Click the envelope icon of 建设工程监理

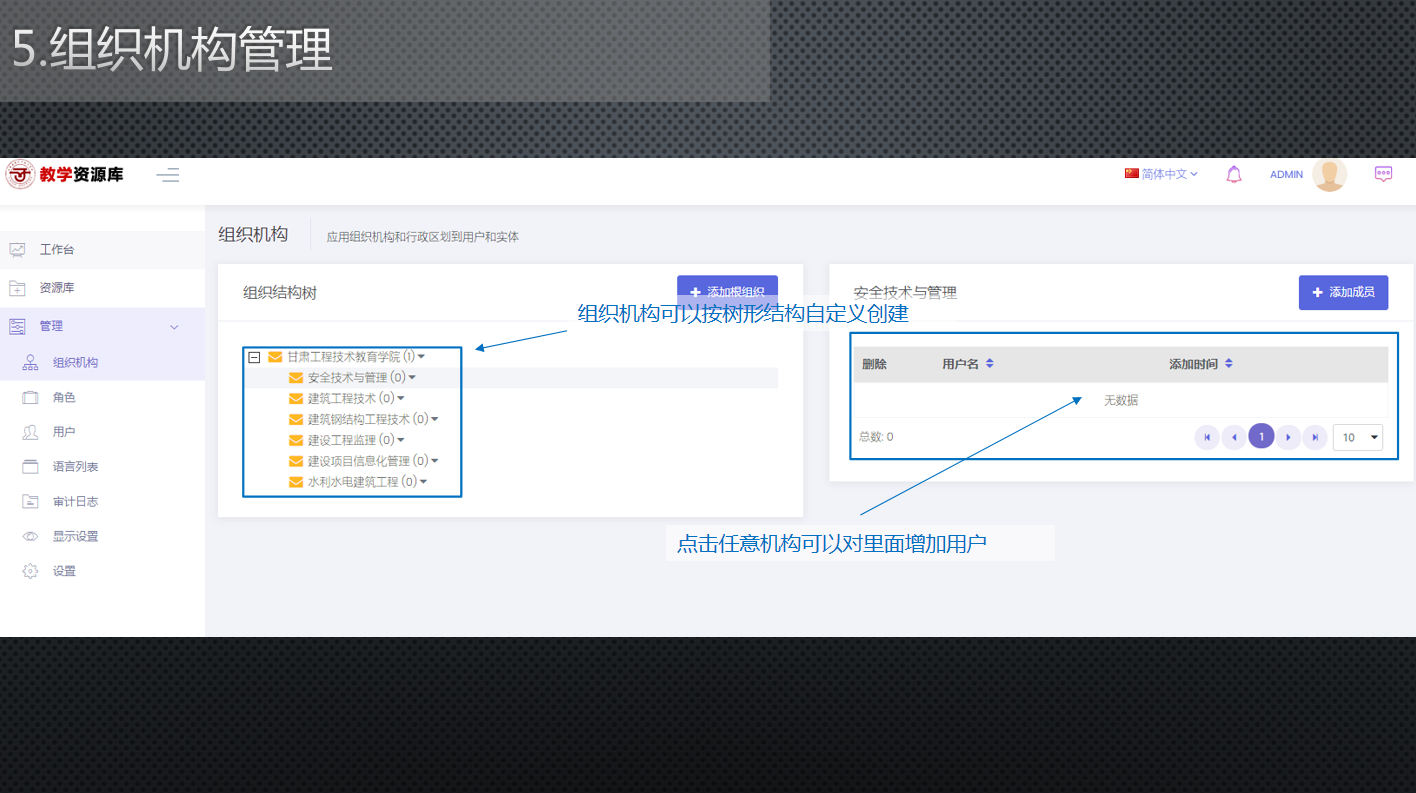click(x=296, y=440)
